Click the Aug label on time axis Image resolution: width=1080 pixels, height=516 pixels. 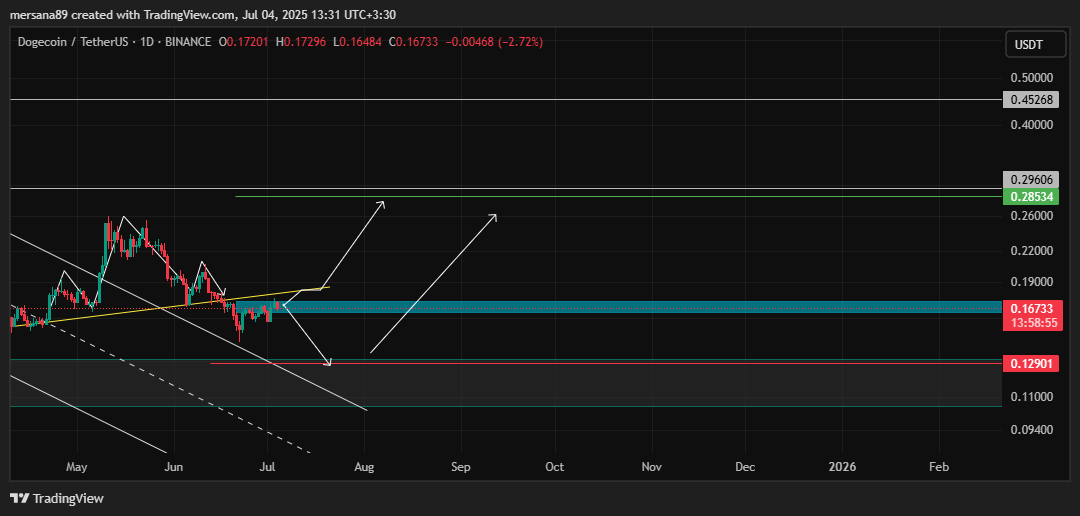364,467
